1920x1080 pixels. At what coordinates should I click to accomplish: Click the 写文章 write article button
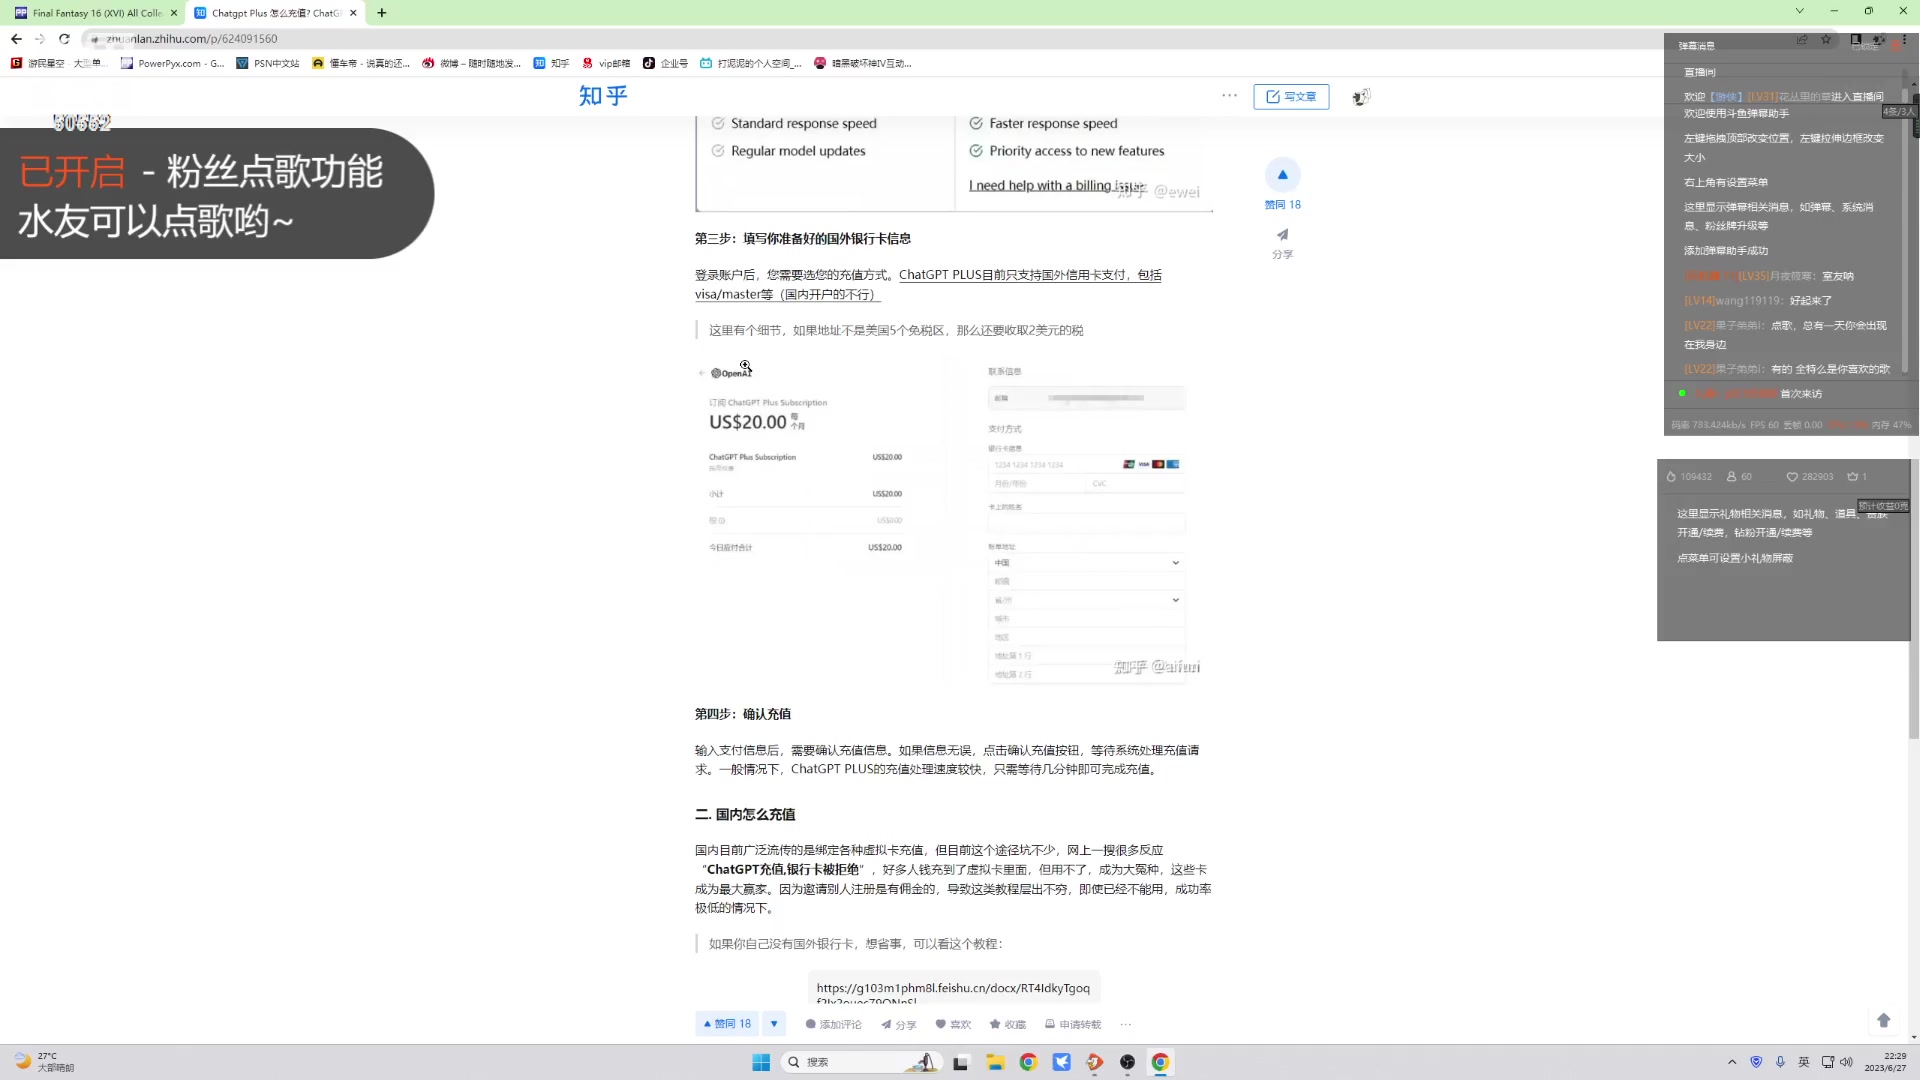1291,97
